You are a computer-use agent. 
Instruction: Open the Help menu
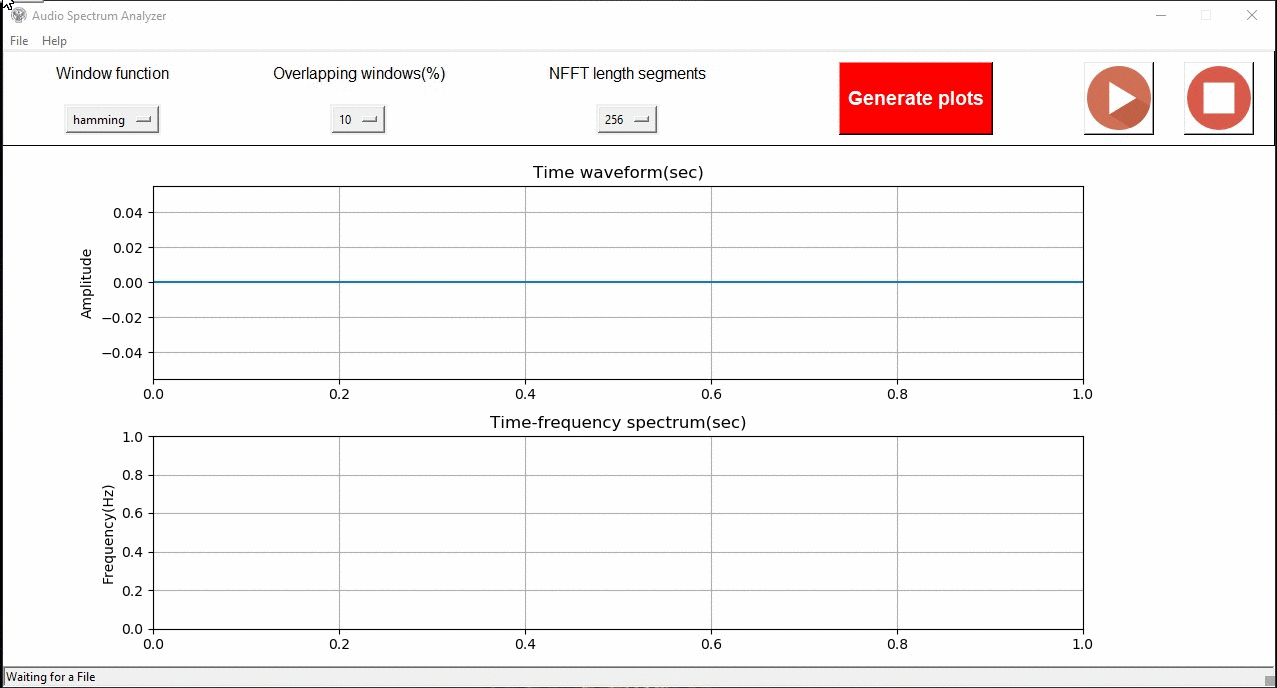[54, 41]
